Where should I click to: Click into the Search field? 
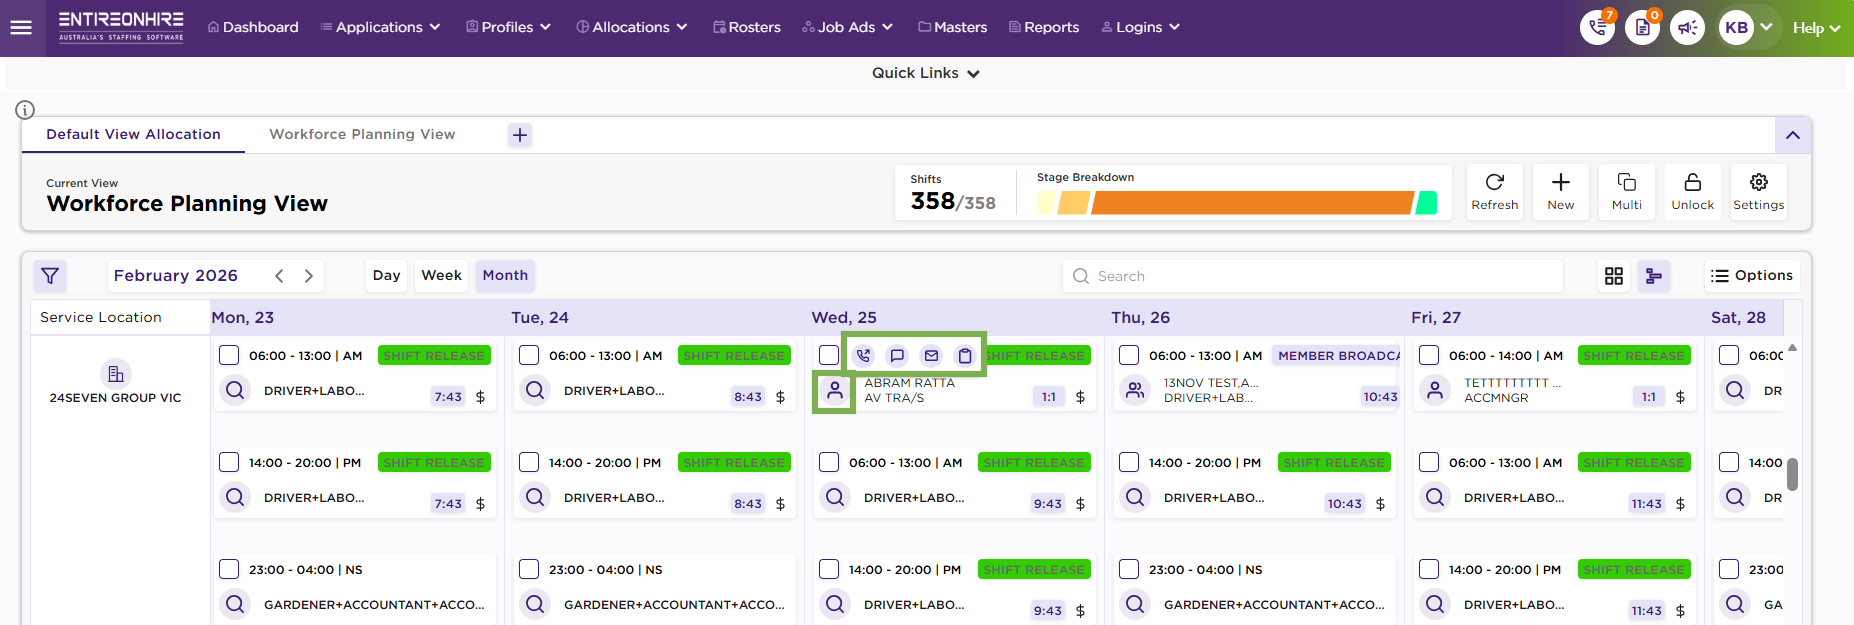click(x=1320, y=276)
